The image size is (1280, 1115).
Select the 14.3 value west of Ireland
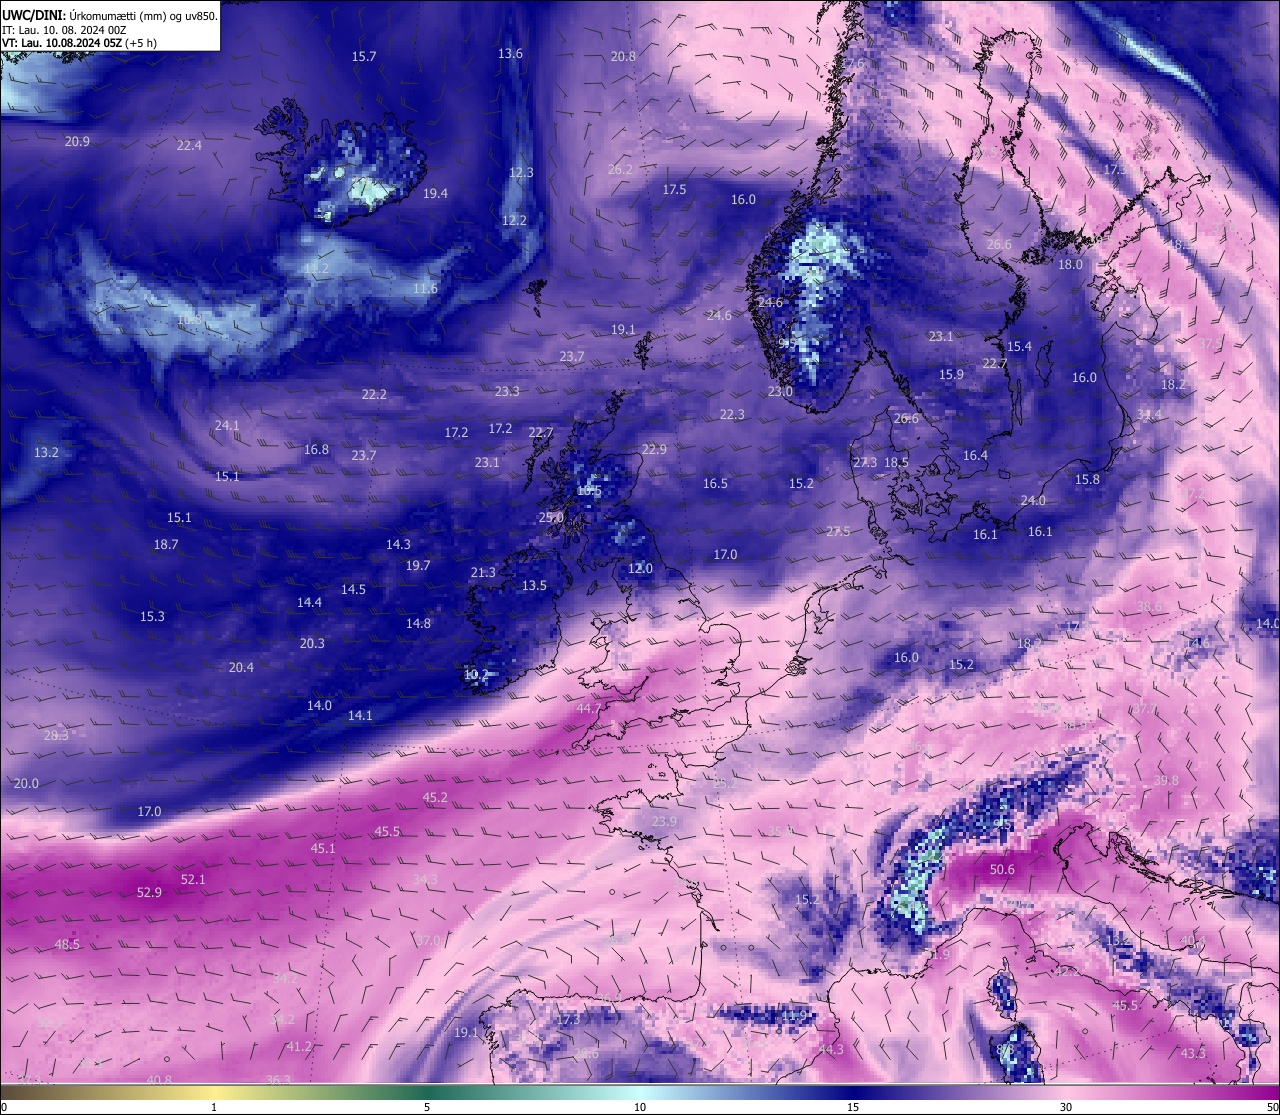[398, 545]
